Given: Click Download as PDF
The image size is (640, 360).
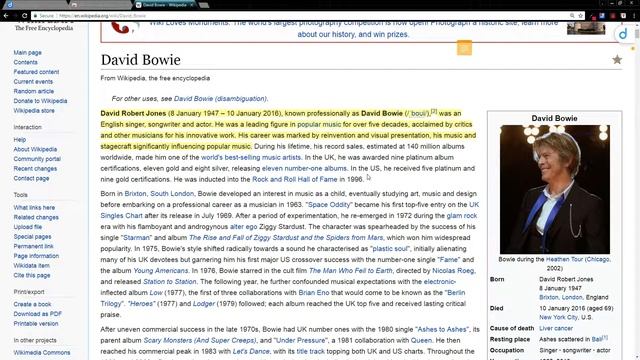Looking at the screenshot, I should click(38, 314).
